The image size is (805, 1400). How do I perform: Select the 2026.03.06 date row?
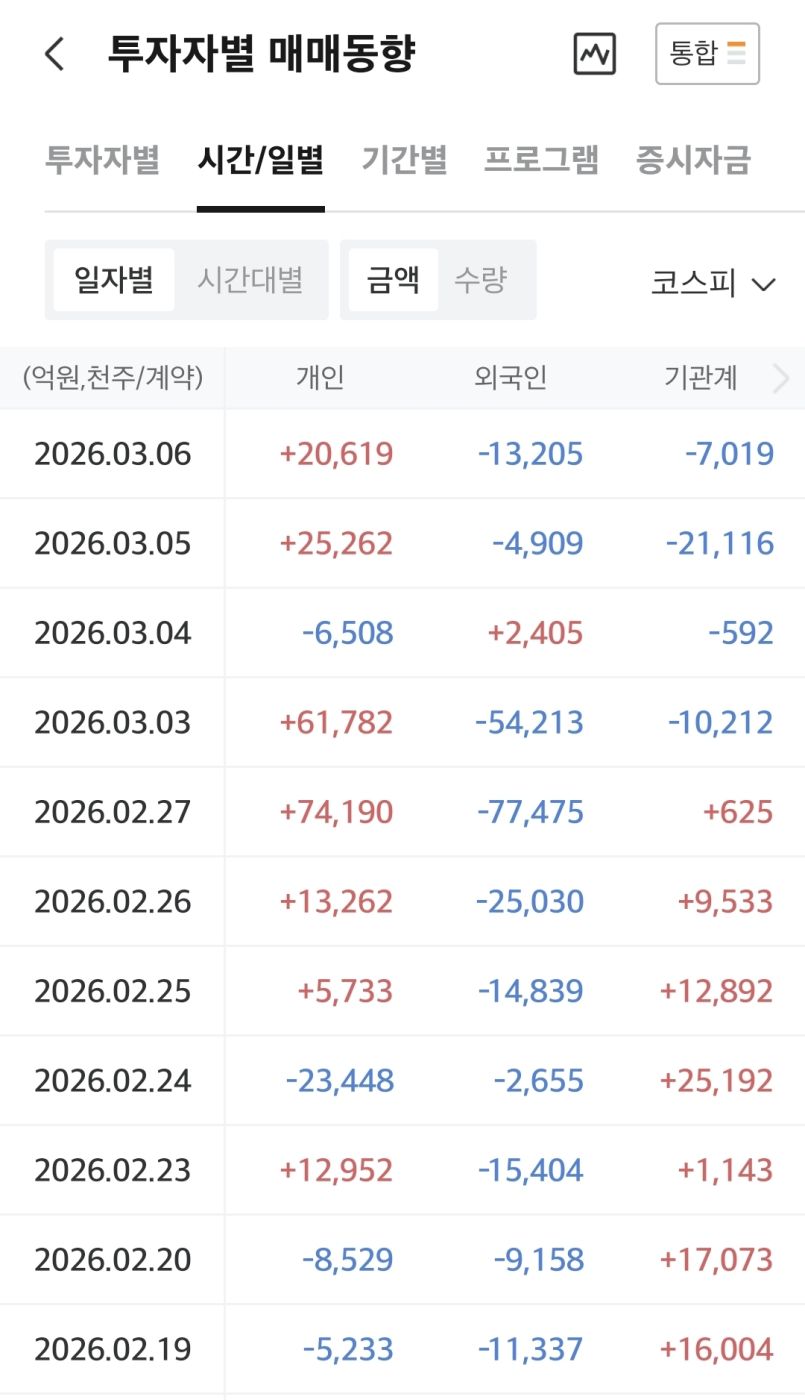point(112,454)
